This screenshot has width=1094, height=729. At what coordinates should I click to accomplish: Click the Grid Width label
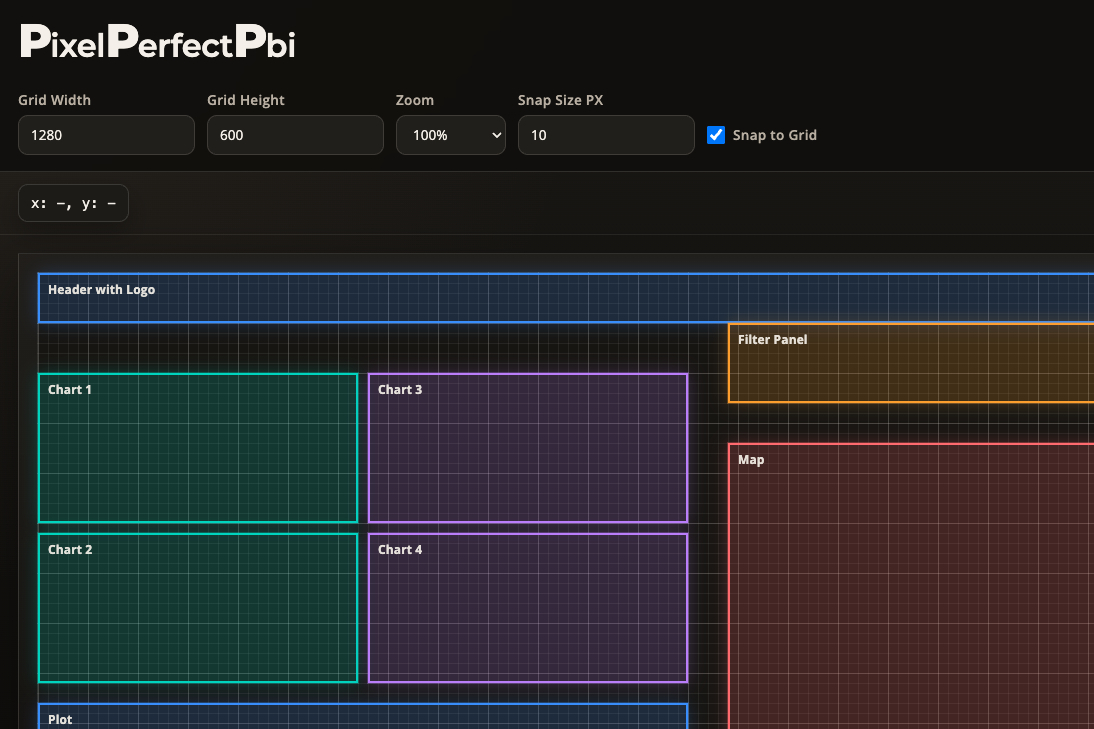54,100
